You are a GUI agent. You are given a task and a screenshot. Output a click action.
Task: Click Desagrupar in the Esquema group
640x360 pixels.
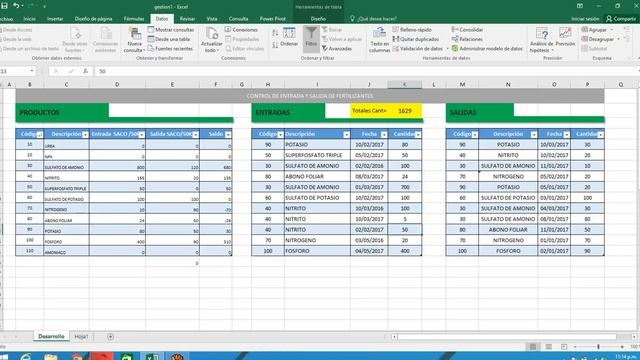click(x=598, y=39)
